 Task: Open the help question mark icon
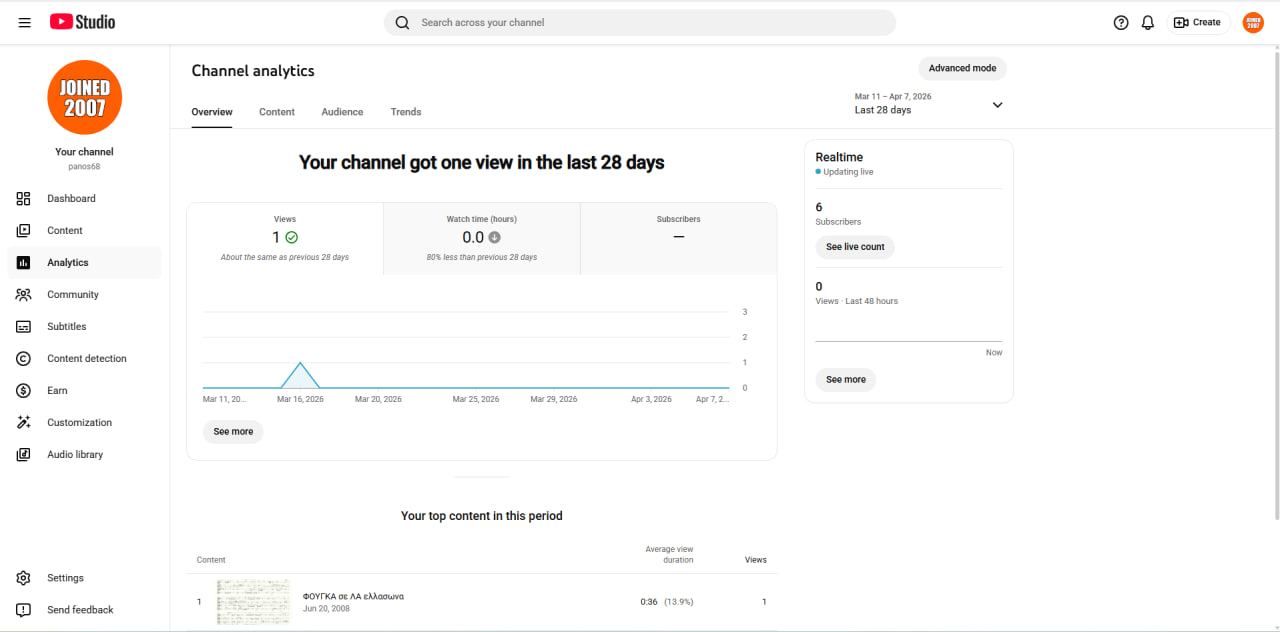(1121, 22)
